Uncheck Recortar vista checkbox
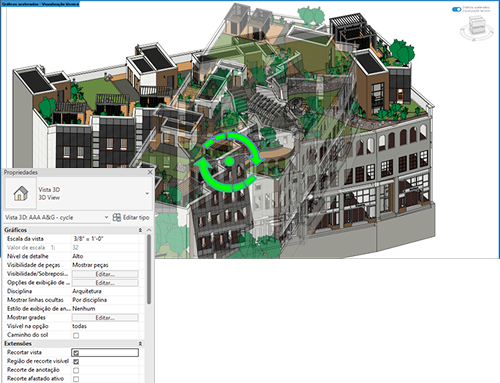 click(76, 353)
